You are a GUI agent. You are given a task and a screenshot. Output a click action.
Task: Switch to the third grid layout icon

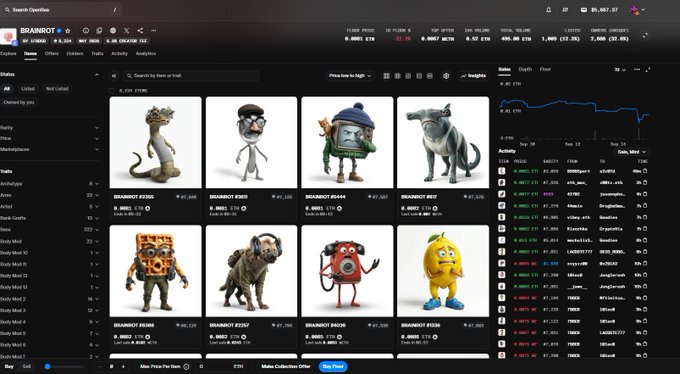pos(408,76)
